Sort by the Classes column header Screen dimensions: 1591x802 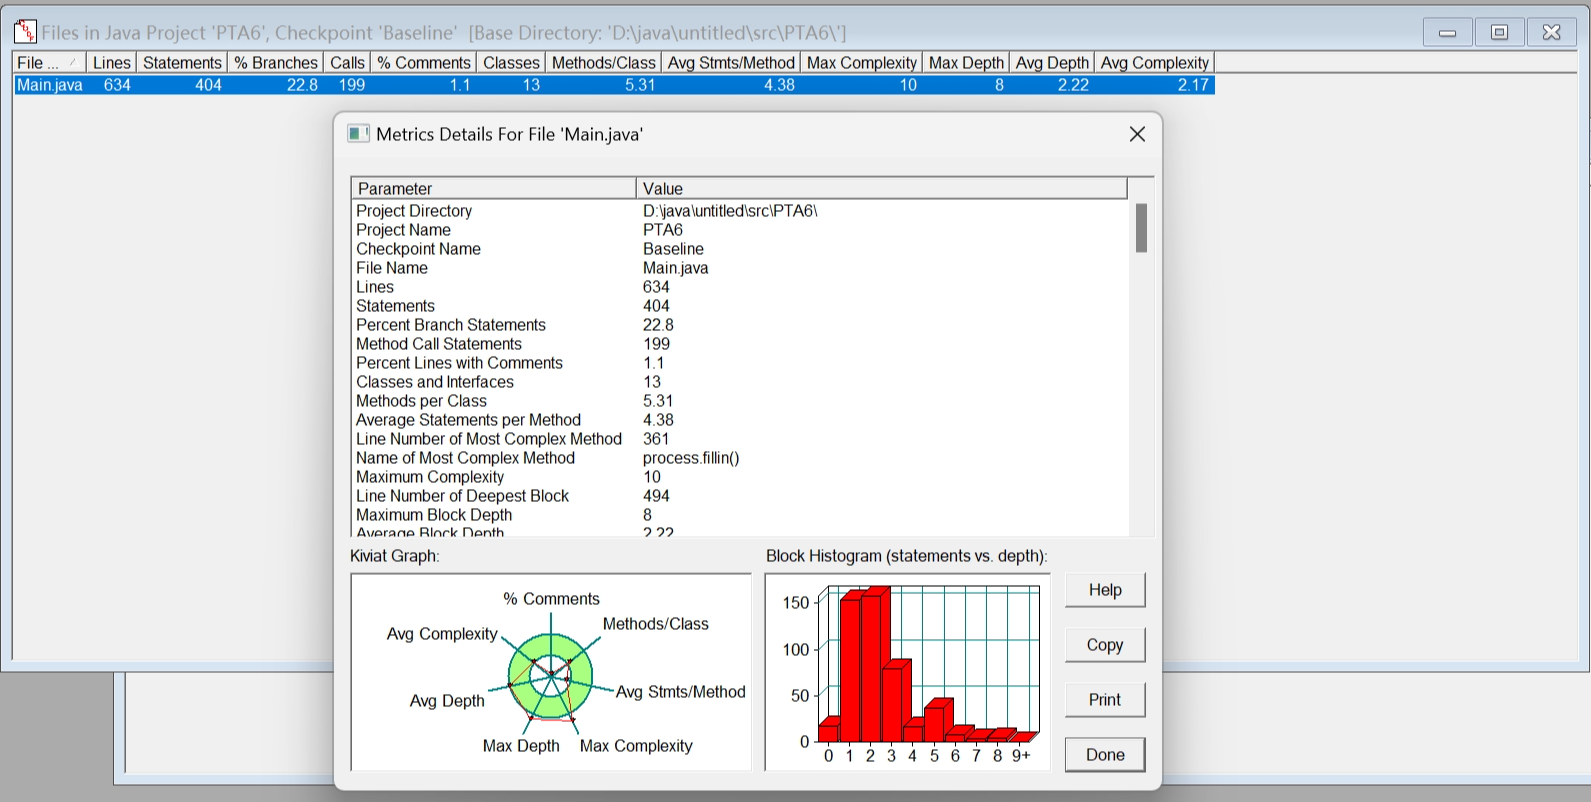pyautogui.click(x=511, y=62)
